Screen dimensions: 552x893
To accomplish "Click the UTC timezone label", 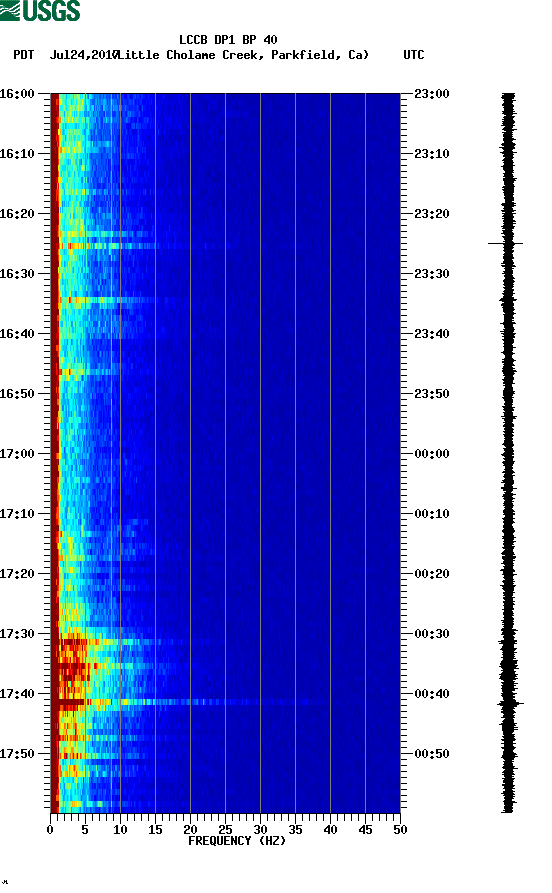I will pyautogui.click(x=414, y=55).
